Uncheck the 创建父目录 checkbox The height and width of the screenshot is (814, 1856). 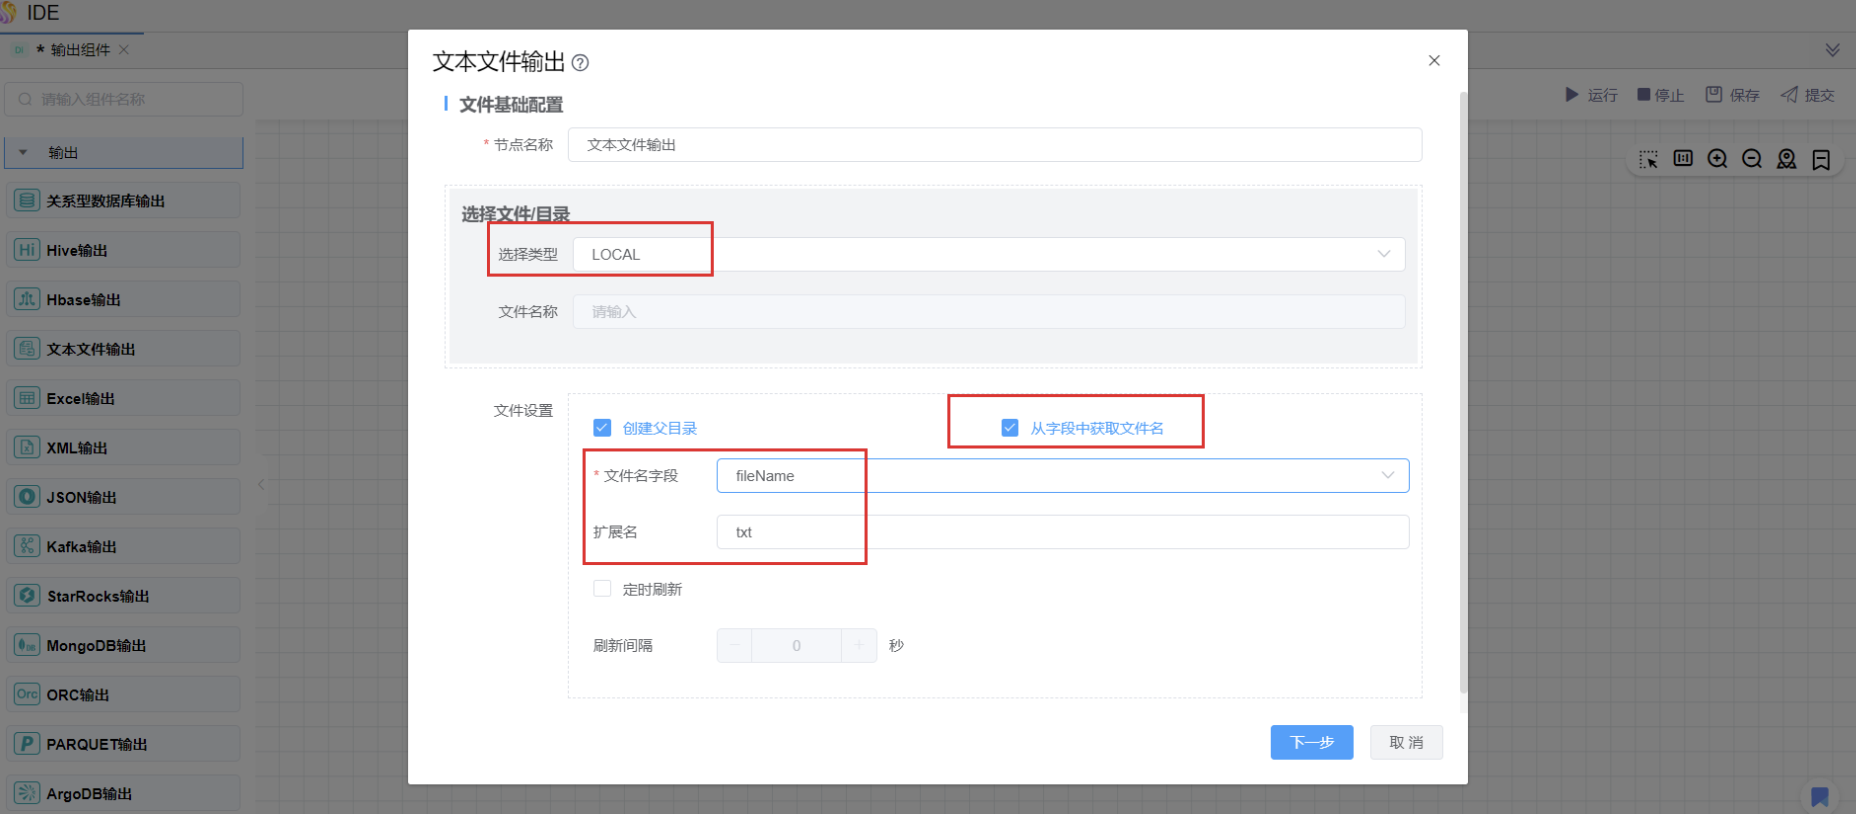point(602,428)
